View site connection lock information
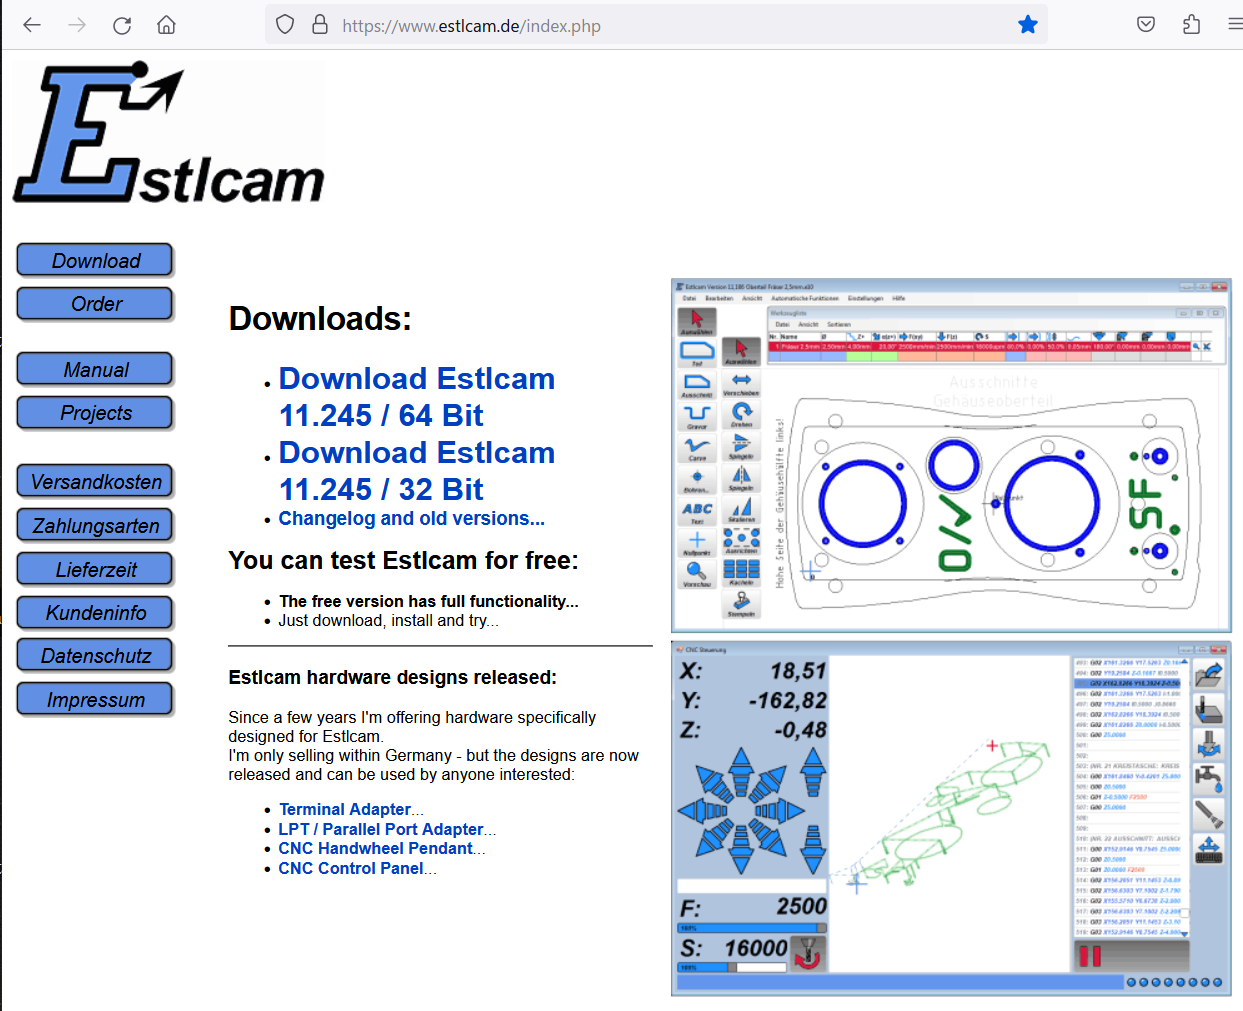1243x1011 pixels. (x=320, y=25)
